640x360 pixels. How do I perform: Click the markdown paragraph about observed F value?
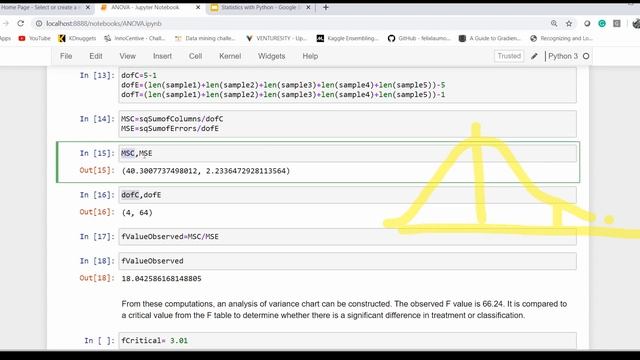[x=344, y=310]
